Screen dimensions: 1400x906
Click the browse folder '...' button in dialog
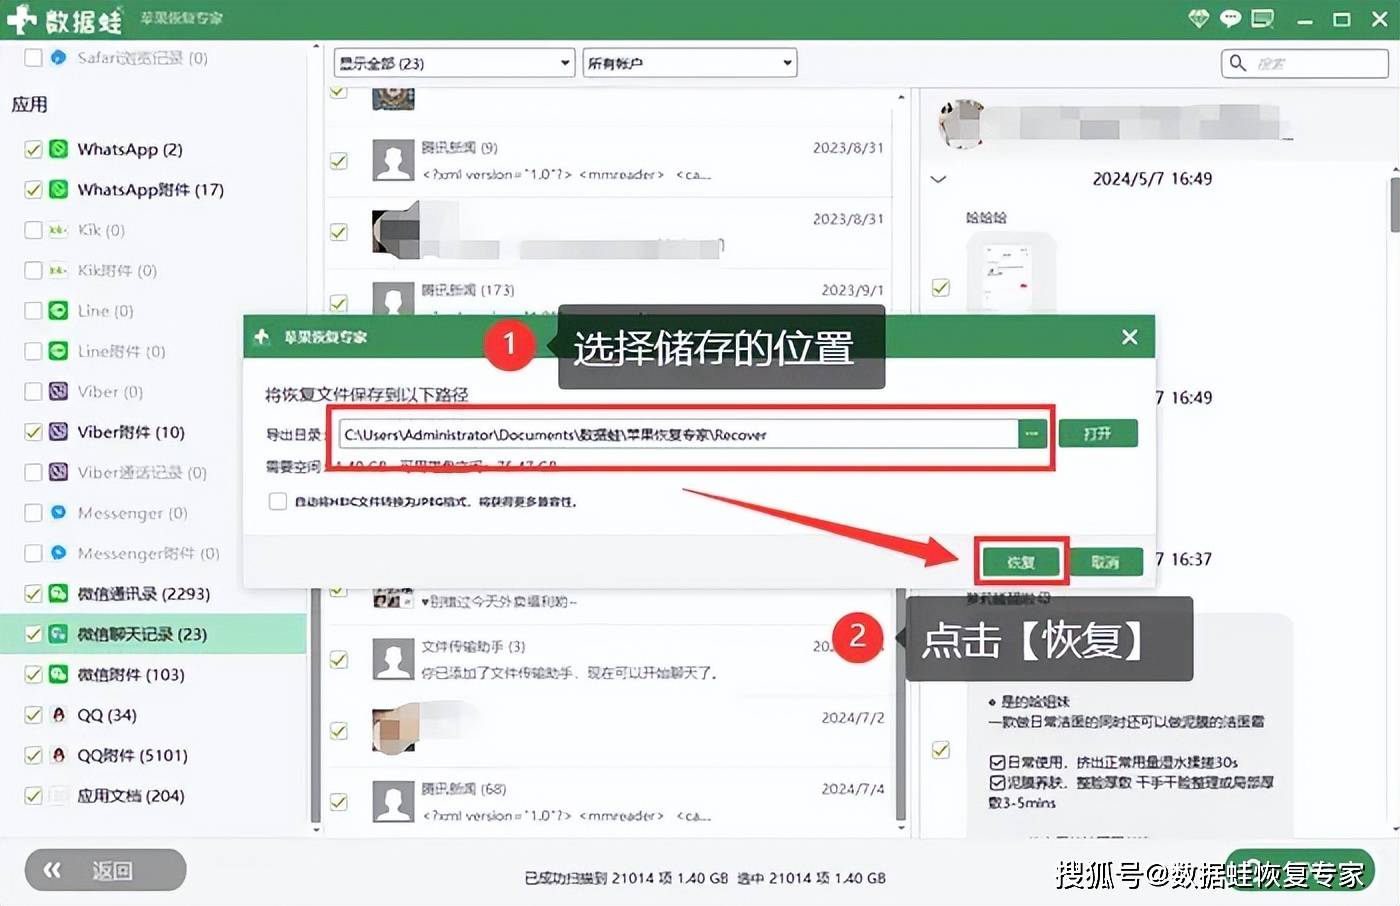click(x=1032, y=433)
